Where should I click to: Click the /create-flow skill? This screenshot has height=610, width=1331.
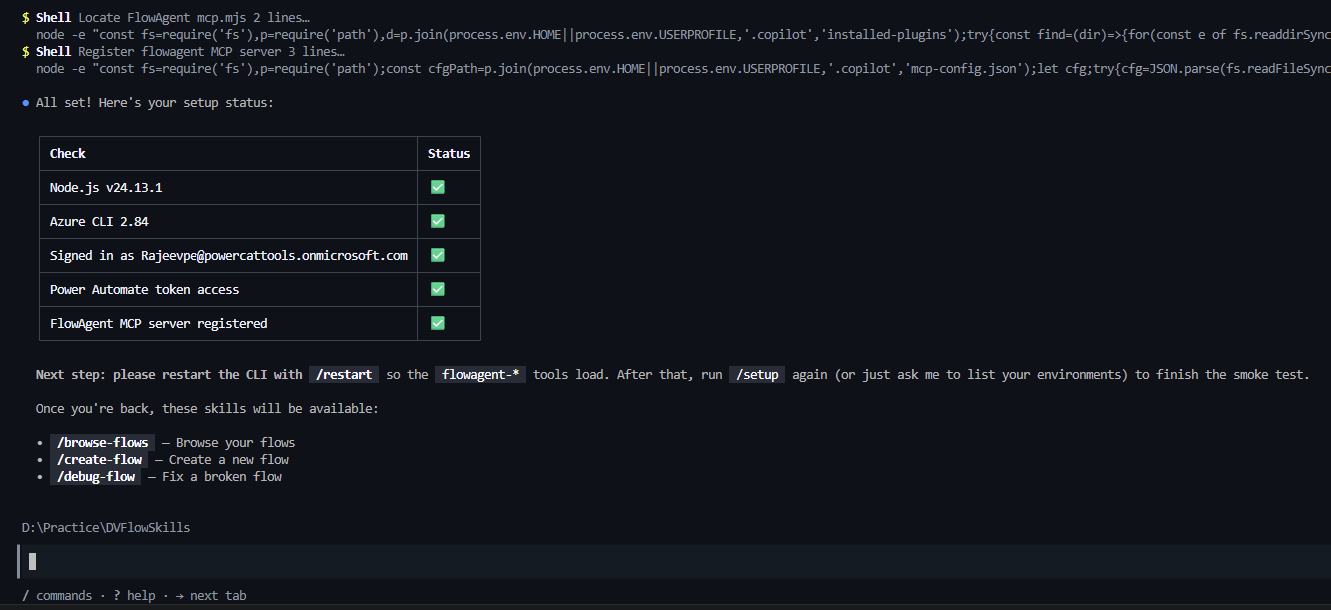(x=99, y=459)
